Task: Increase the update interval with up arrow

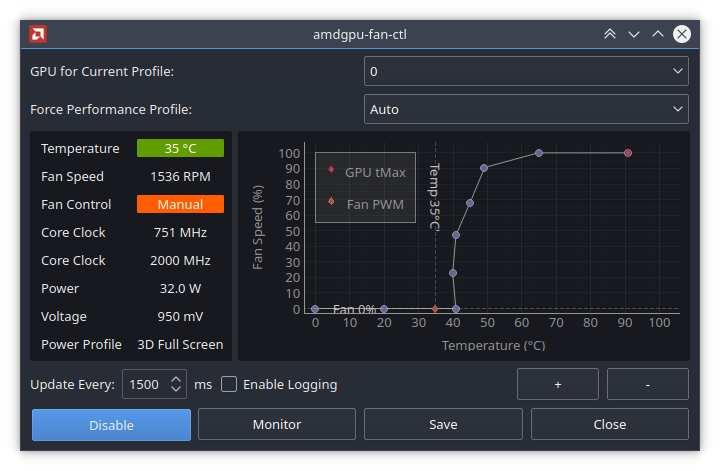Action: [x=176, y=379]
